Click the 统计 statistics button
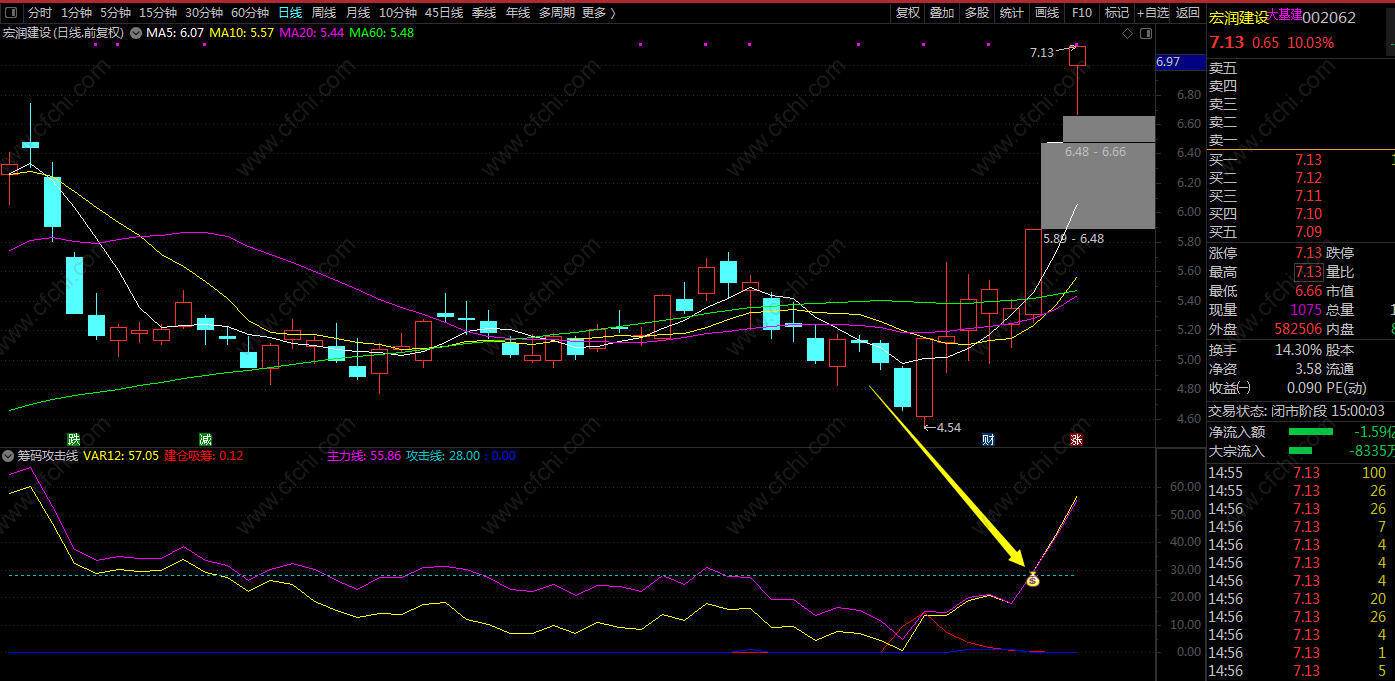This screenshot has width=1395, height=681. click(1012, 13)
